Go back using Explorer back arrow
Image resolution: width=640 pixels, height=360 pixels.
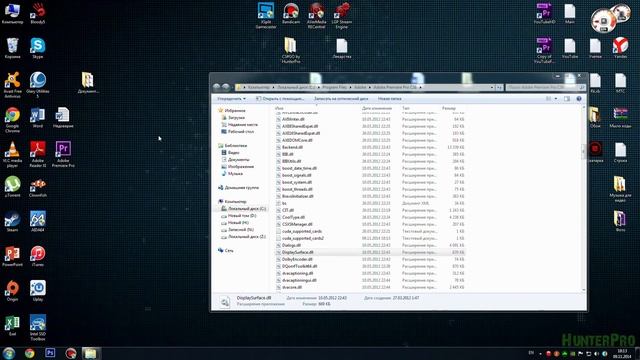217,87
